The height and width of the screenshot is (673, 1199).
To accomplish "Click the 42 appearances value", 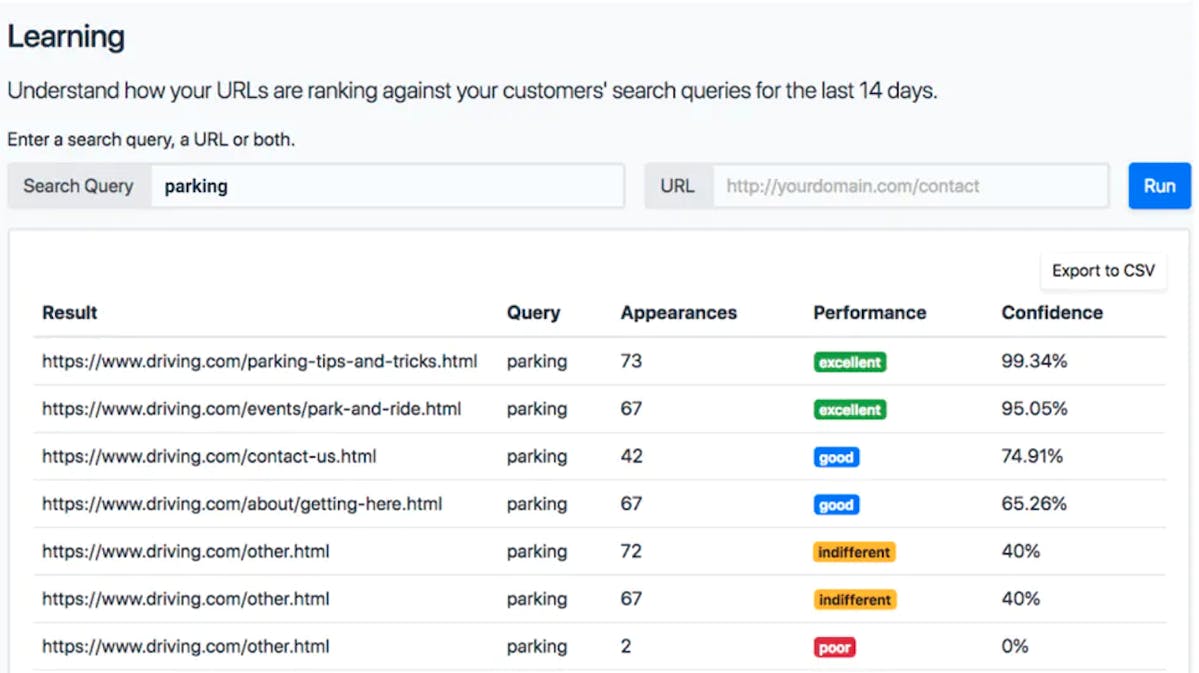I will pos(631,457).
